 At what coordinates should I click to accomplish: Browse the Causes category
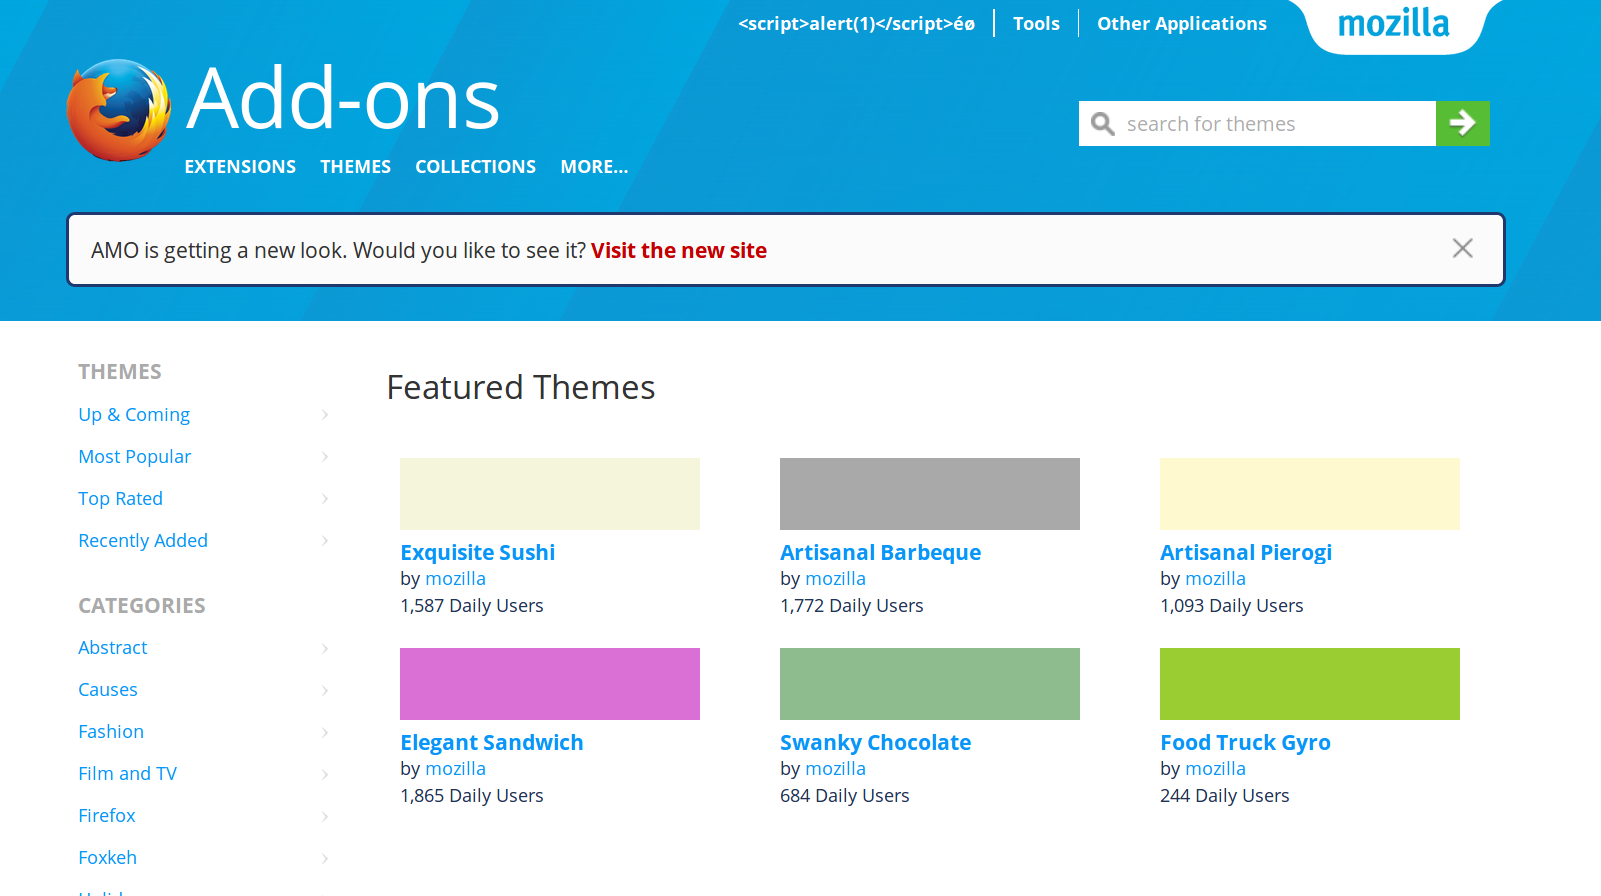(108, 690)
